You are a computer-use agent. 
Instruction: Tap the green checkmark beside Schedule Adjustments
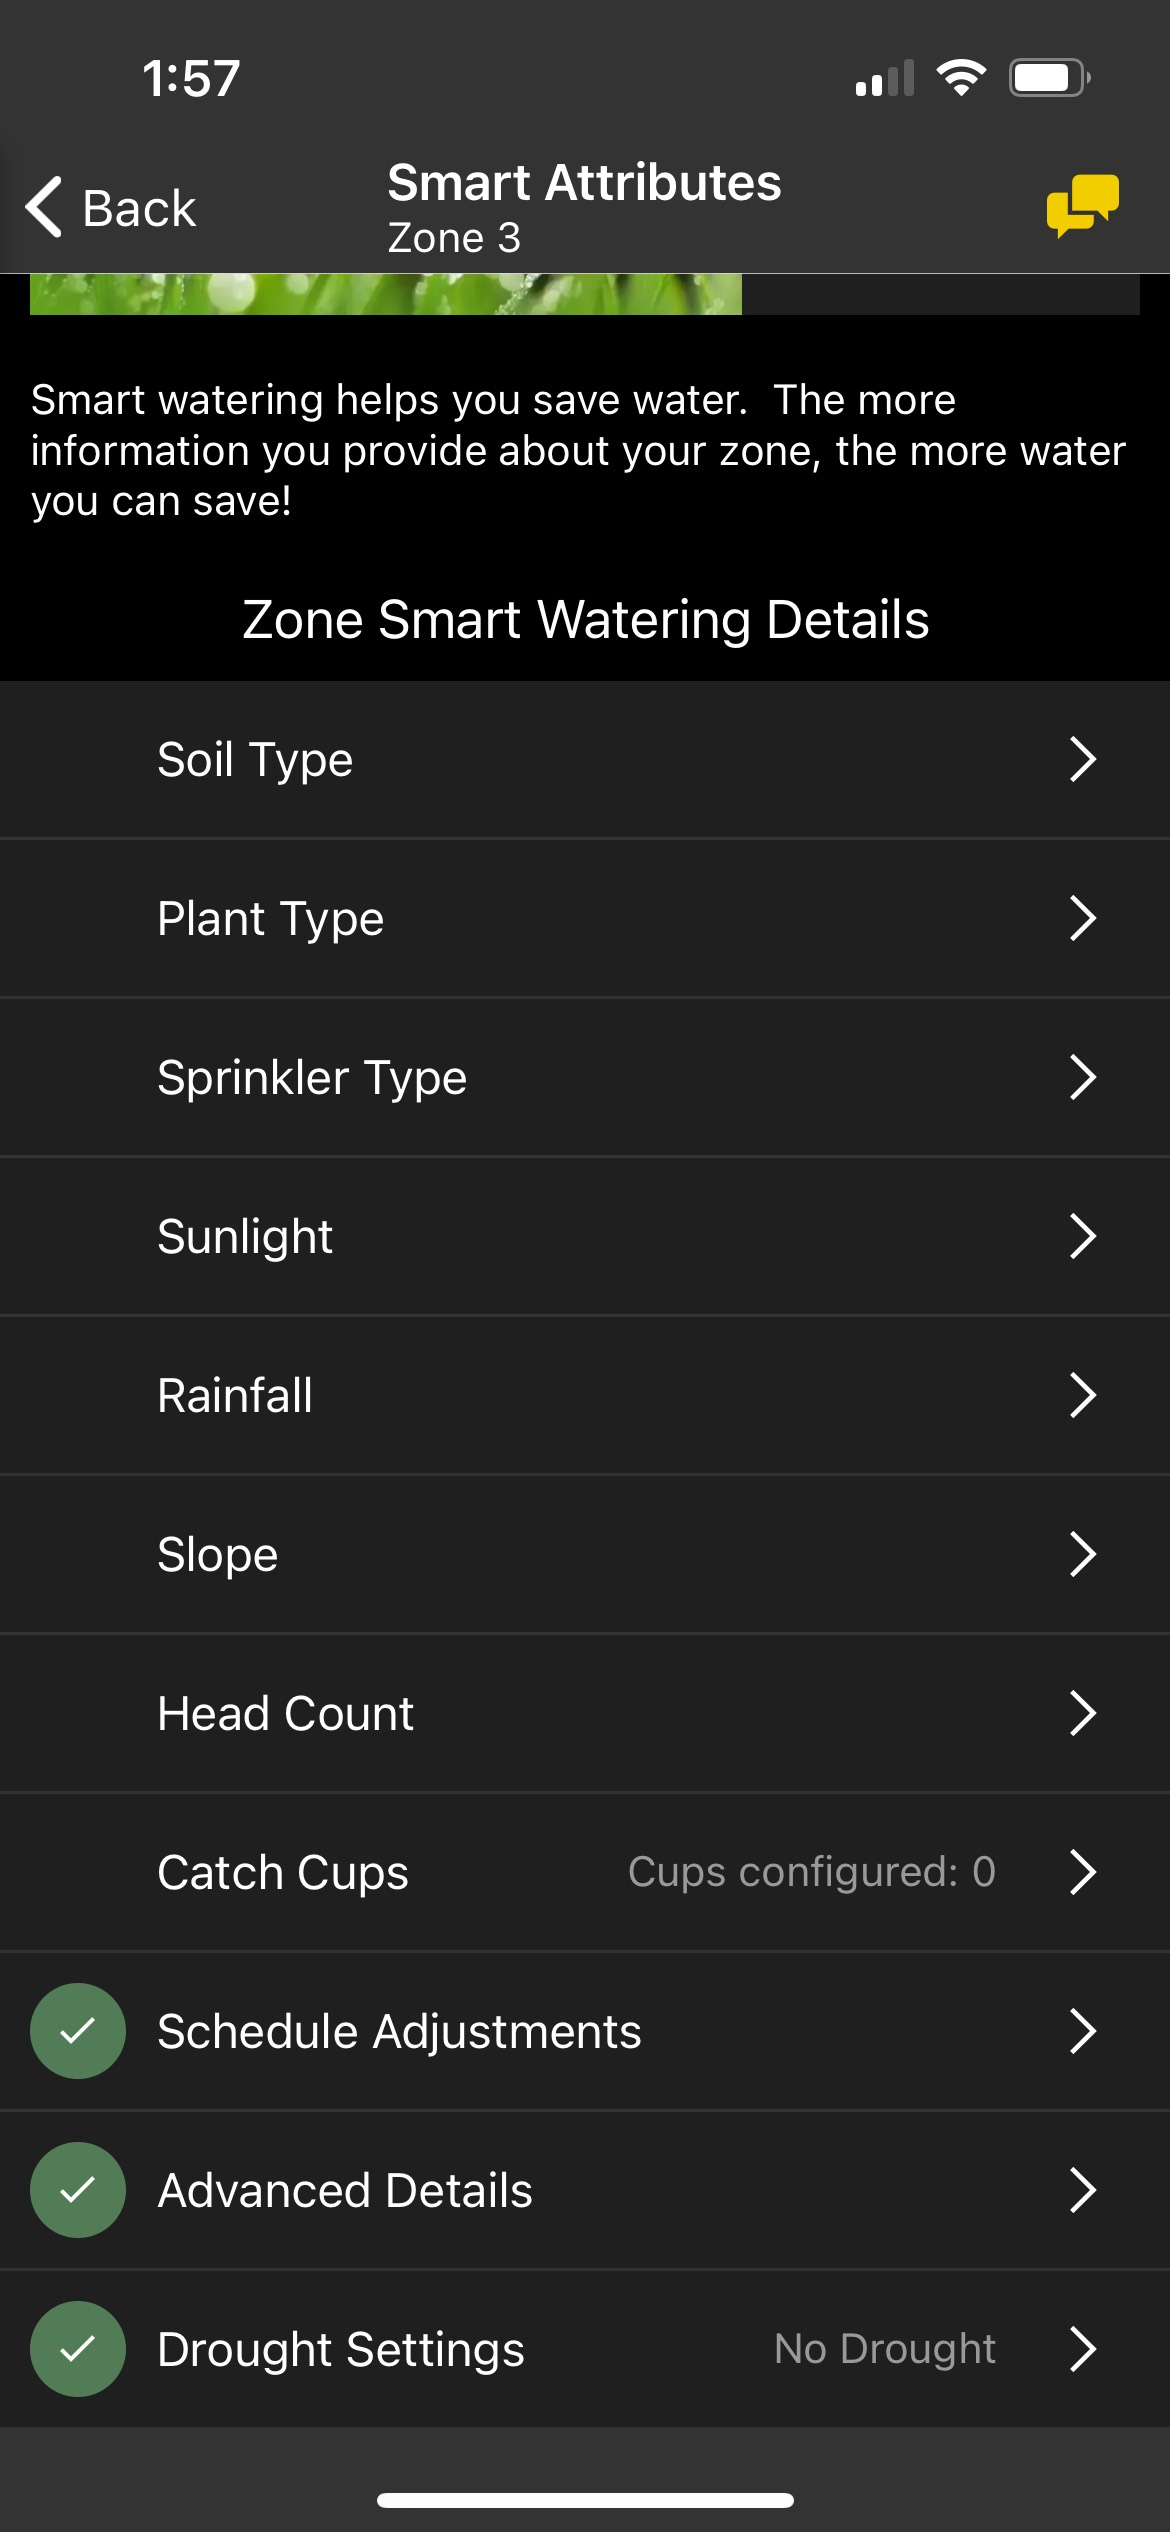[x=78, y=2031]
